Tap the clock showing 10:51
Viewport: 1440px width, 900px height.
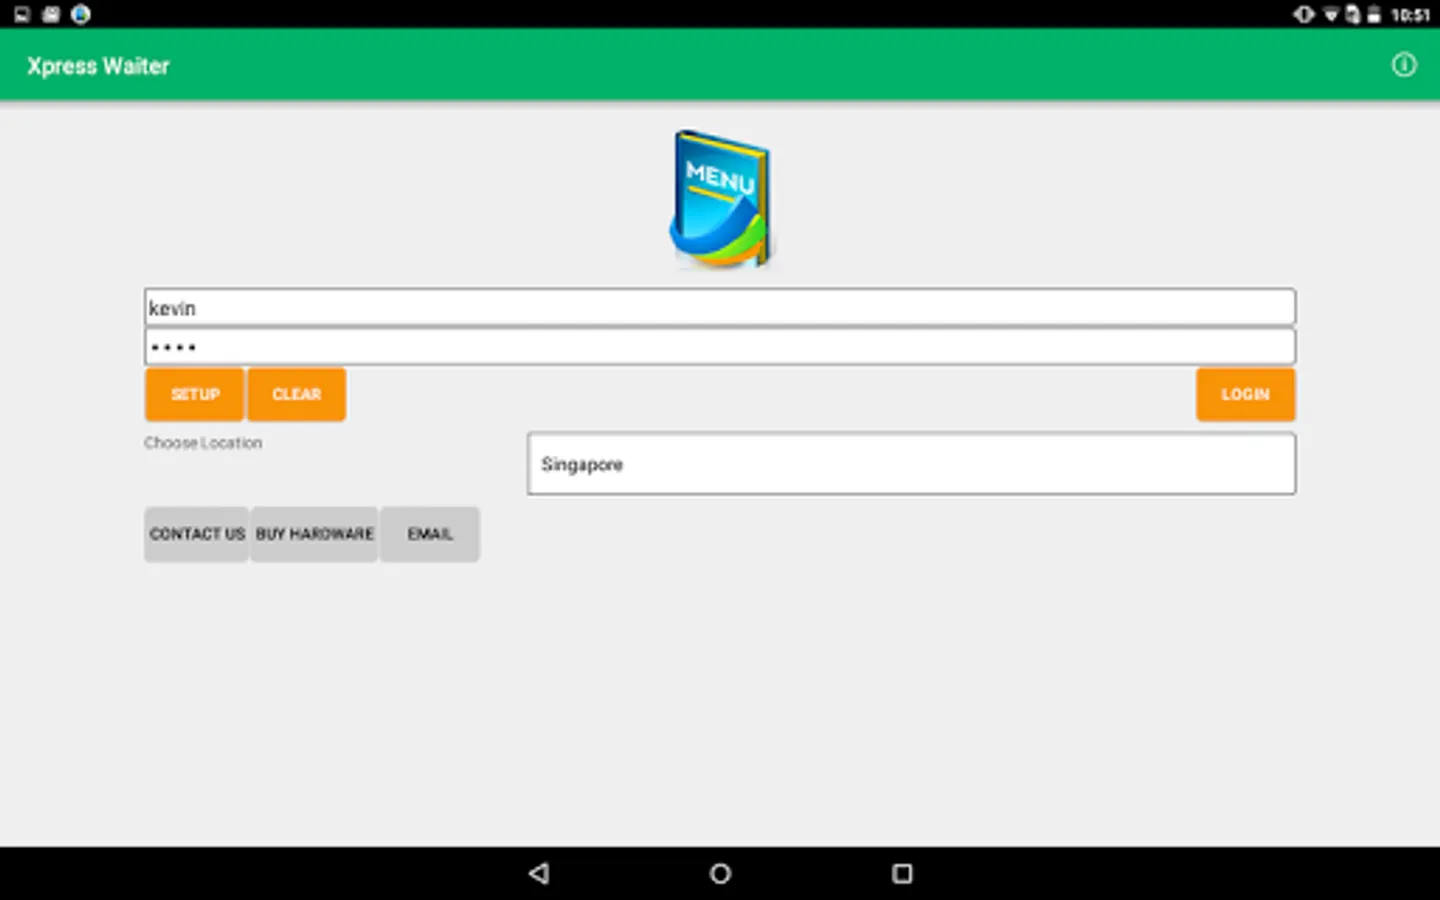1410,15
